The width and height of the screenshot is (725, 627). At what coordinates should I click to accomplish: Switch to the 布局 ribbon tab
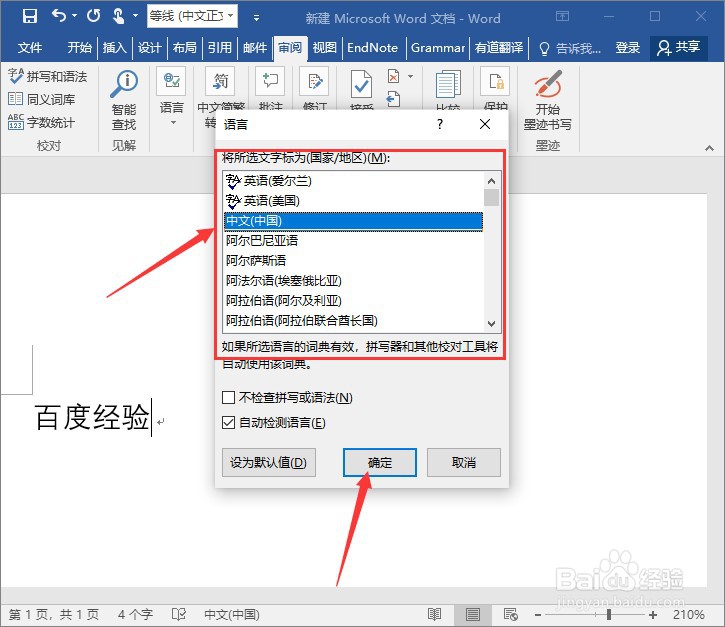(x=184, y=48)
